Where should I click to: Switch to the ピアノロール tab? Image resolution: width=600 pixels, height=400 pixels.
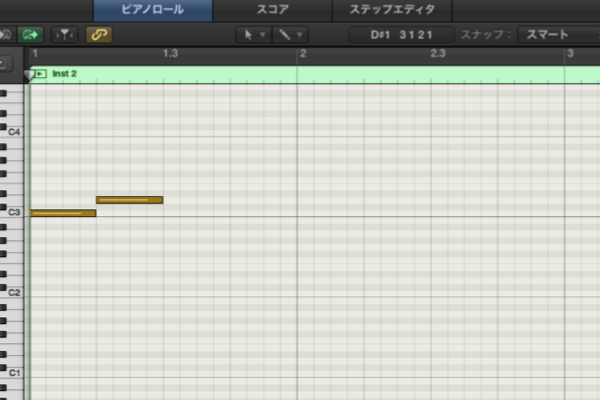pos(153,10)
